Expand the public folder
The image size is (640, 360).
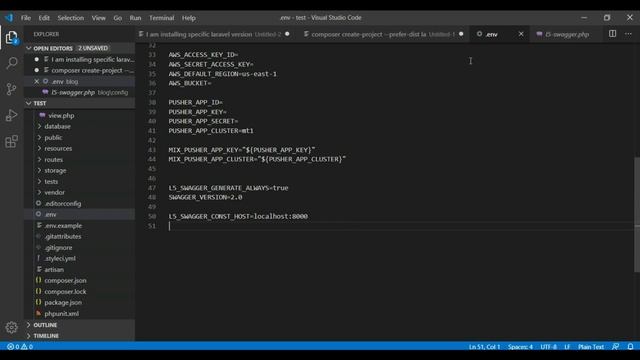point(53,138)
